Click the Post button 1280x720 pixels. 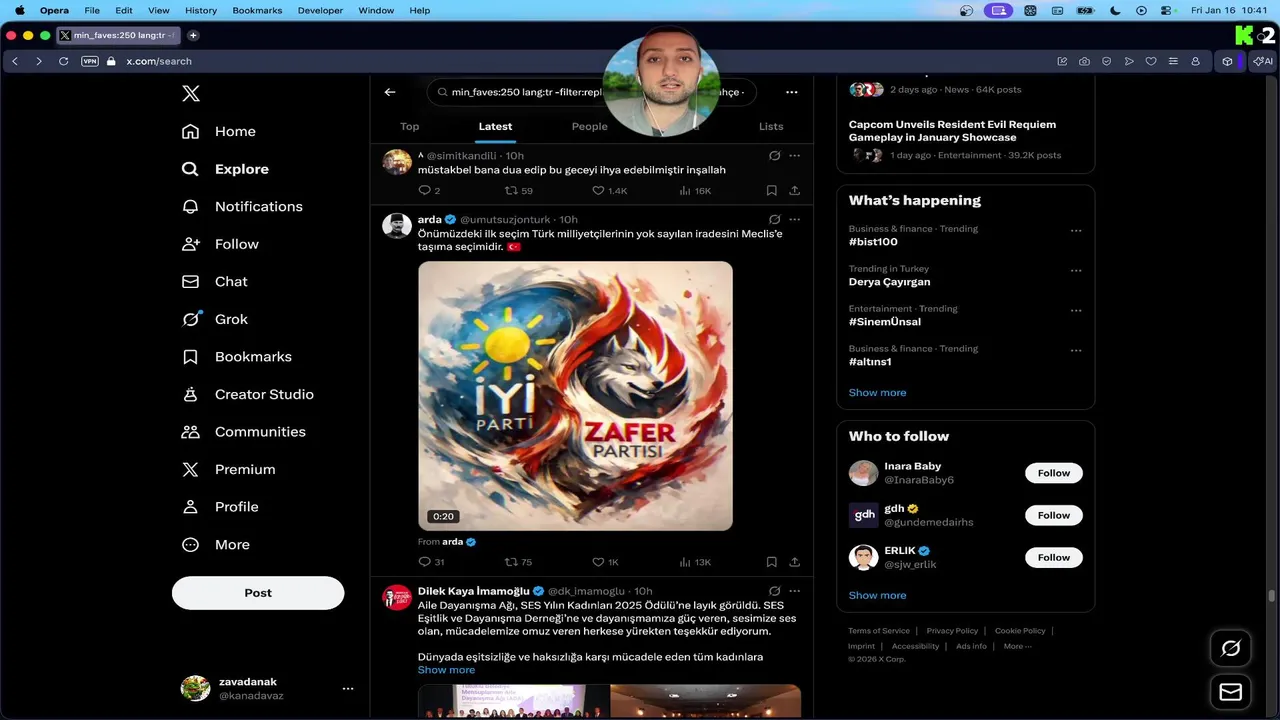point(258,593)
